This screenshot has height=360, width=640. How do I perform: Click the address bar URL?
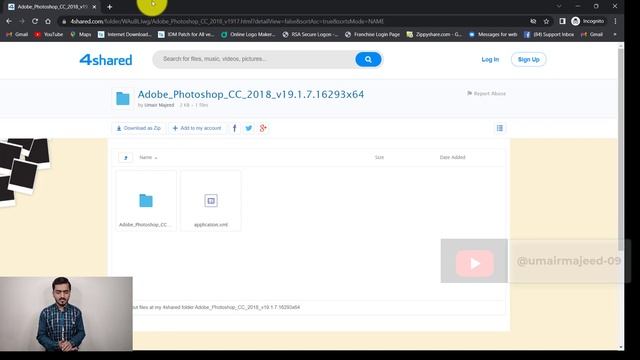(x=227, y=21)
